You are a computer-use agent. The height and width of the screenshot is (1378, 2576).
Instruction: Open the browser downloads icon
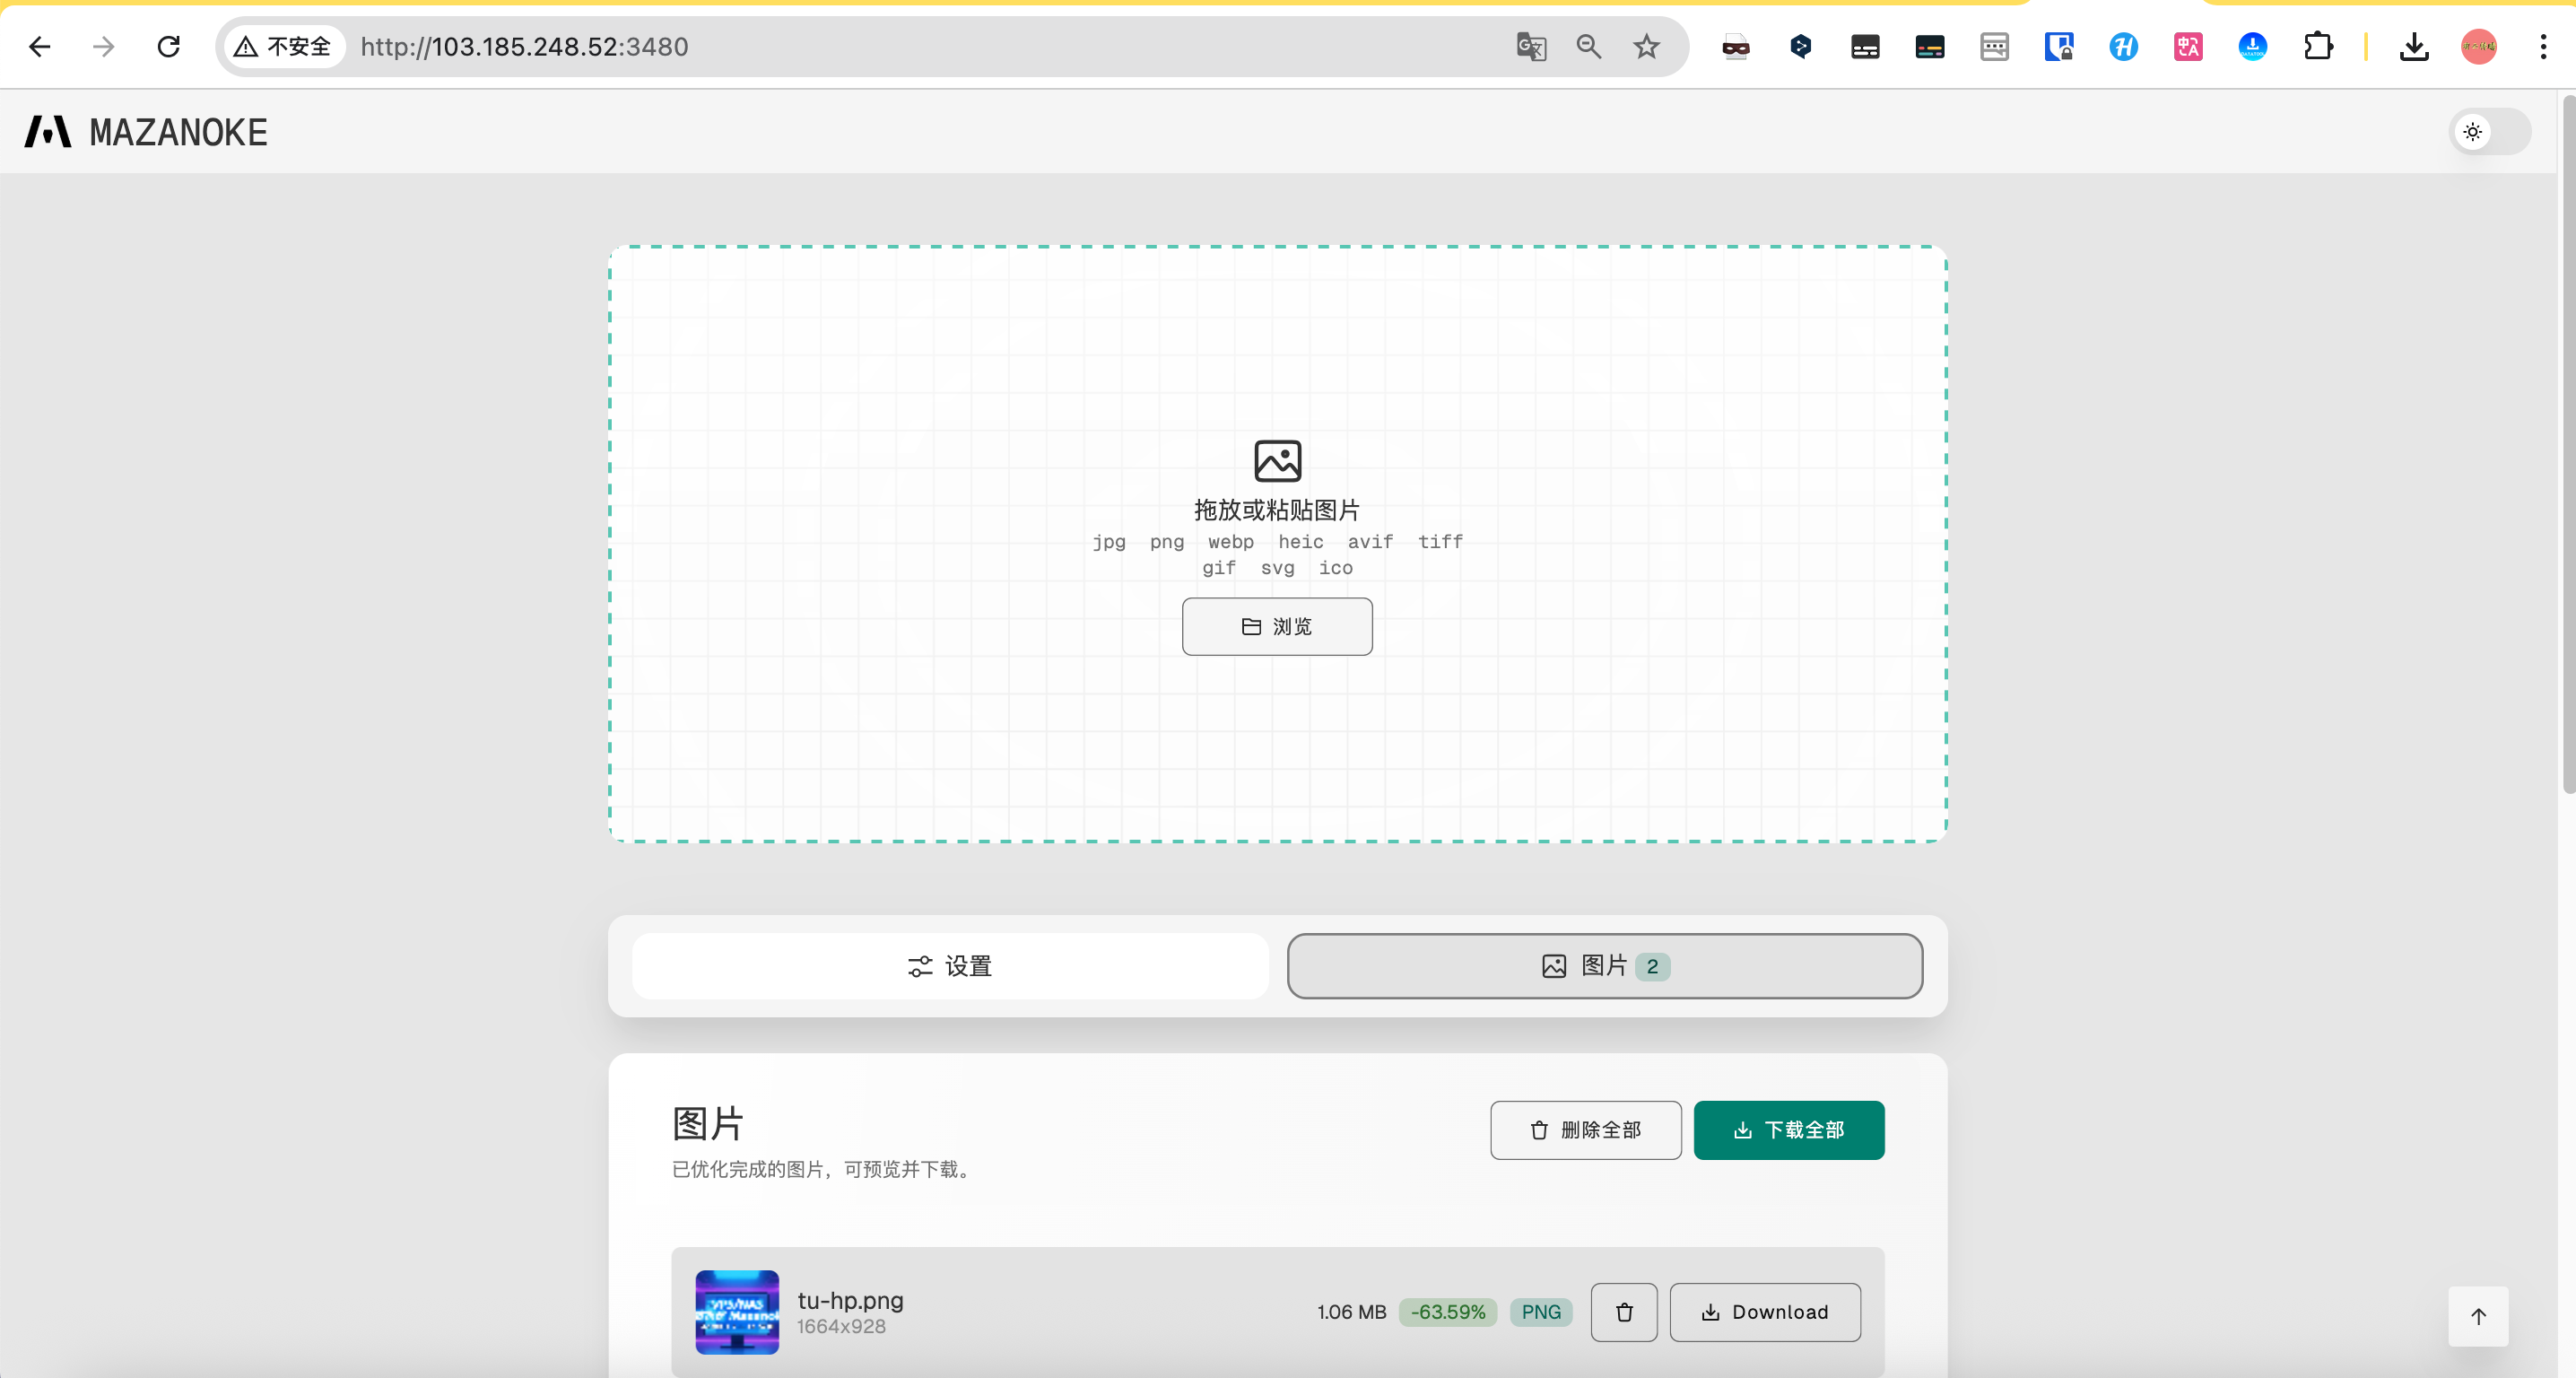(x=2413, y=47)
